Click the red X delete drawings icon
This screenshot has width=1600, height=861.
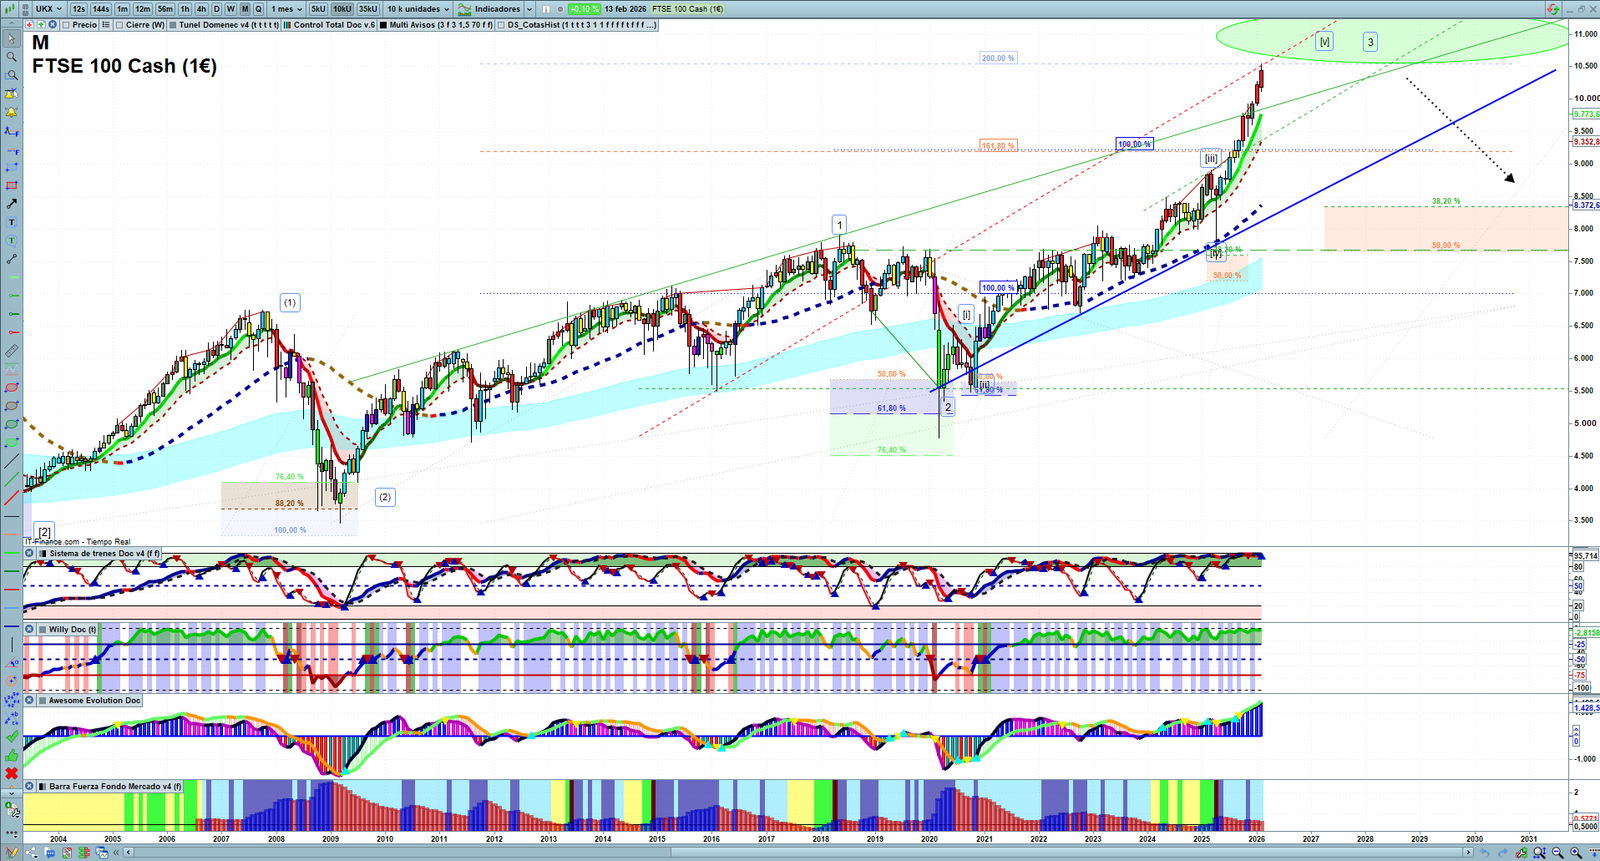click(12, 774)
